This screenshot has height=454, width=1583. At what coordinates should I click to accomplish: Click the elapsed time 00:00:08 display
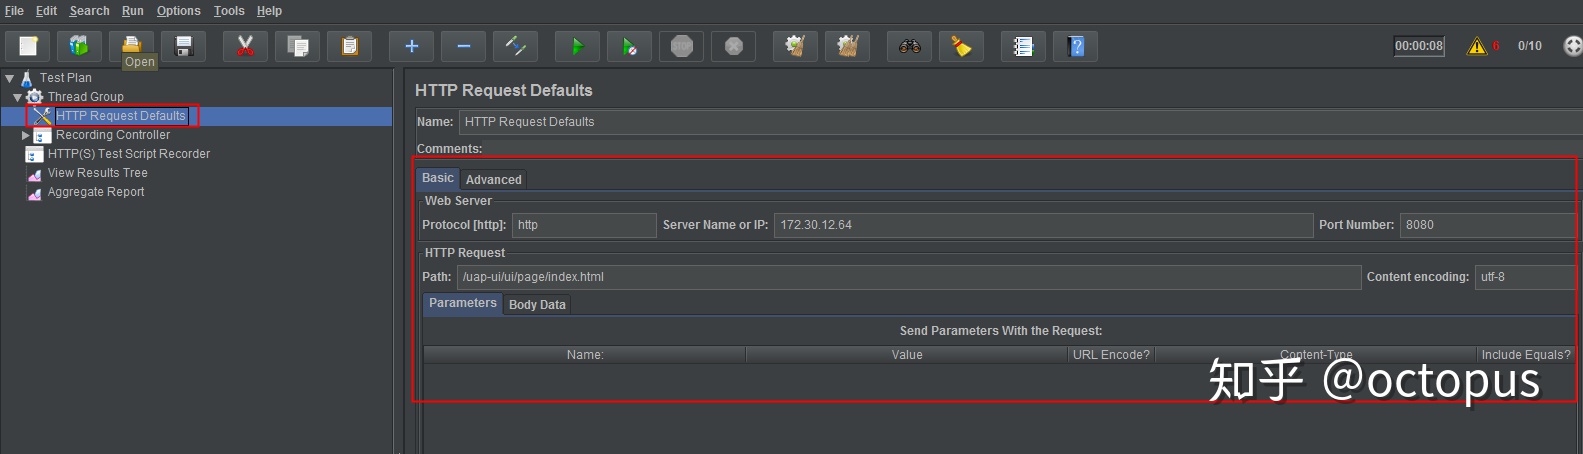[x=1419, y=46]
